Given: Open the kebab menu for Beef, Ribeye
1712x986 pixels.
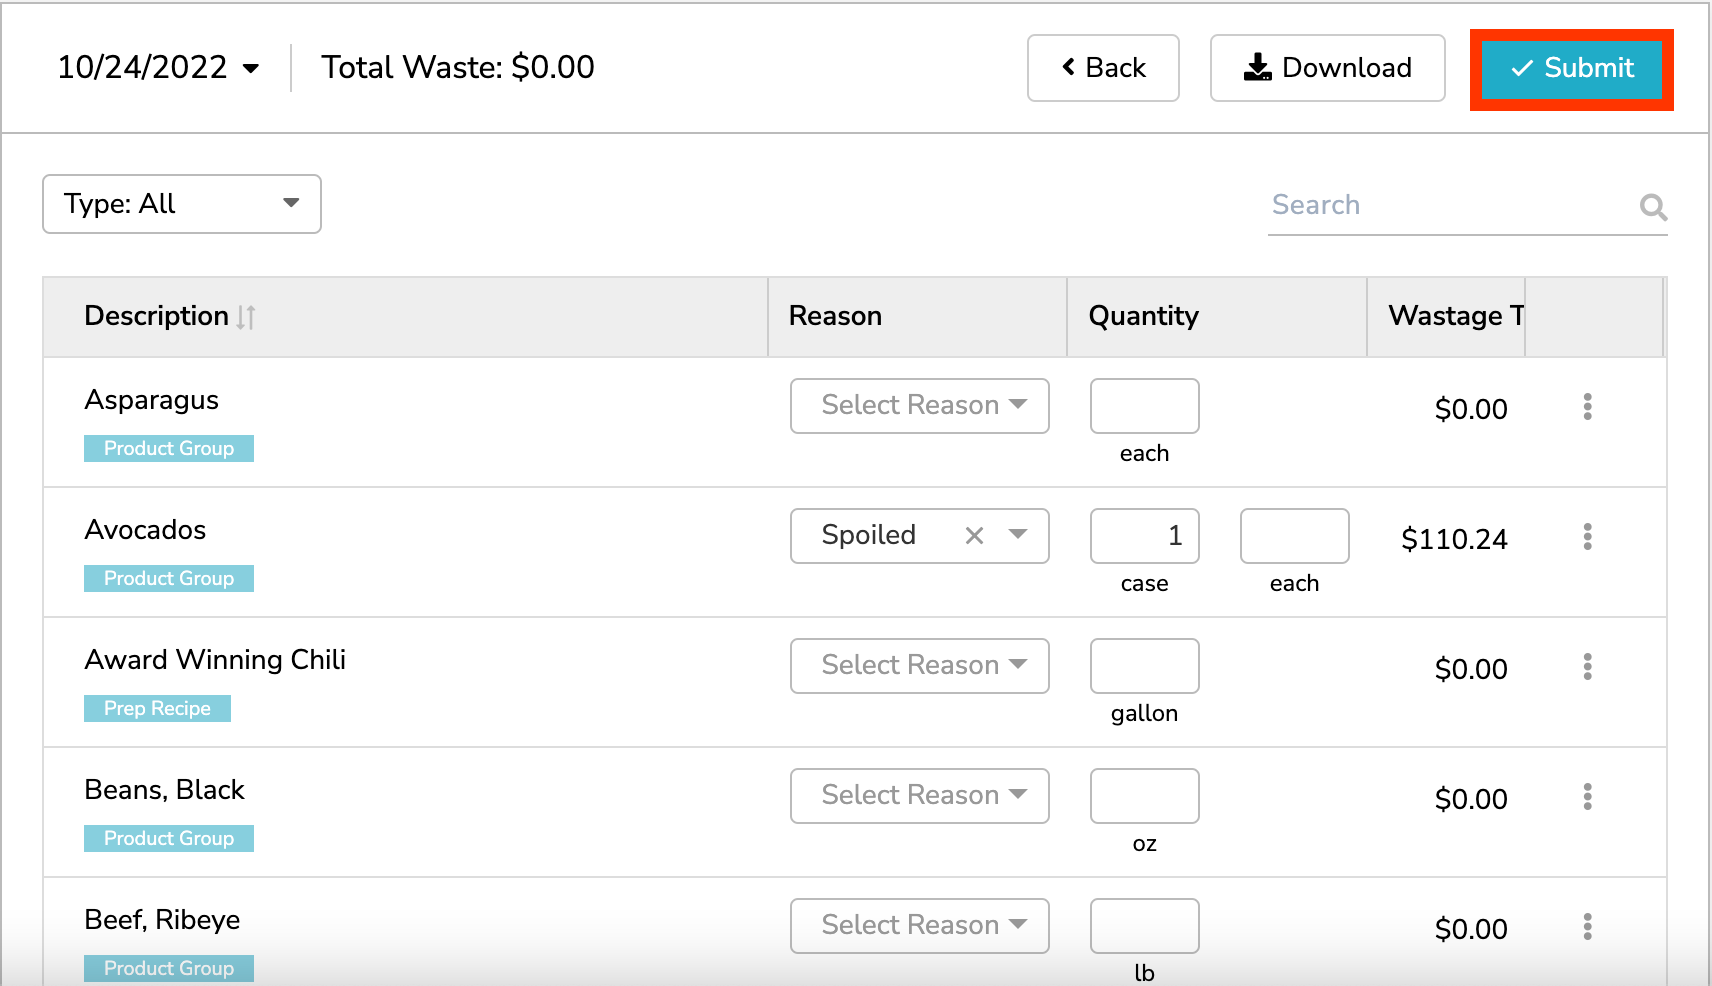Looking at the screenshot, I should [1587, 928].
